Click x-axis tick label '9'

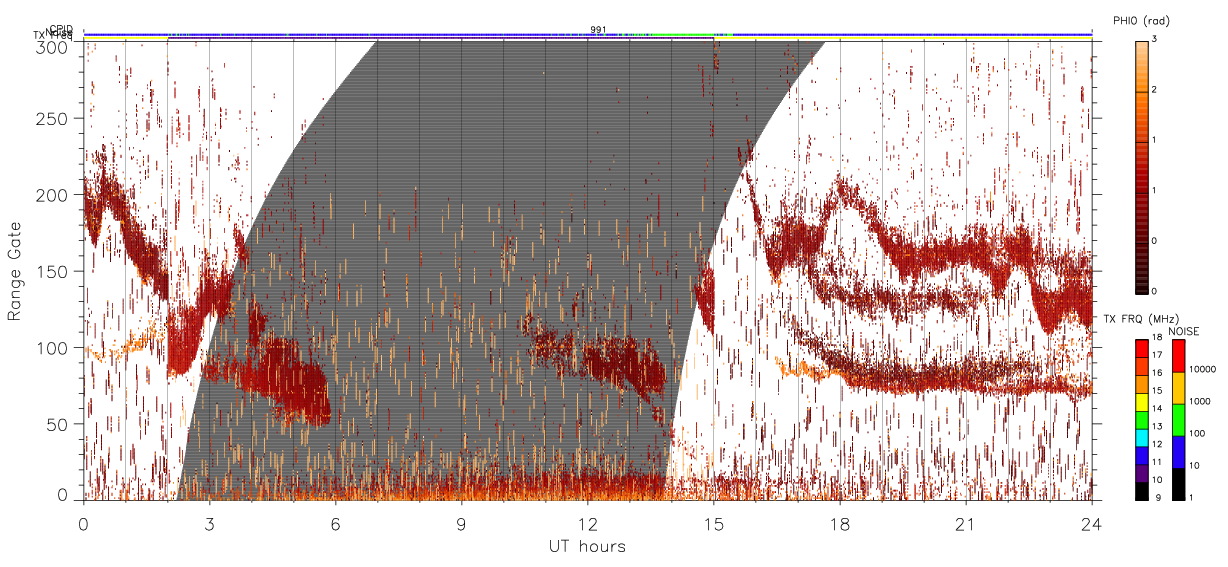[x=461, y=524]
